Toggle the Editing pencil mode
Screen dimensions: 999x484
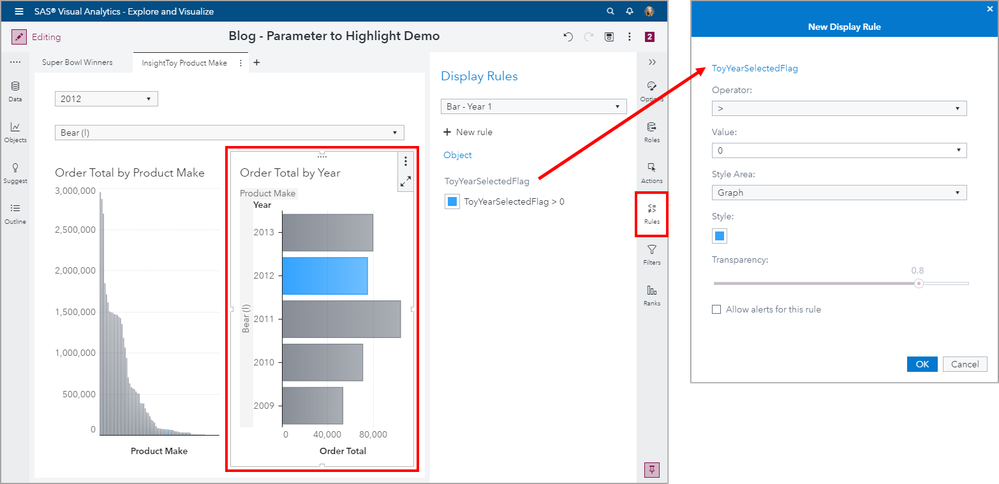point(19,37)
